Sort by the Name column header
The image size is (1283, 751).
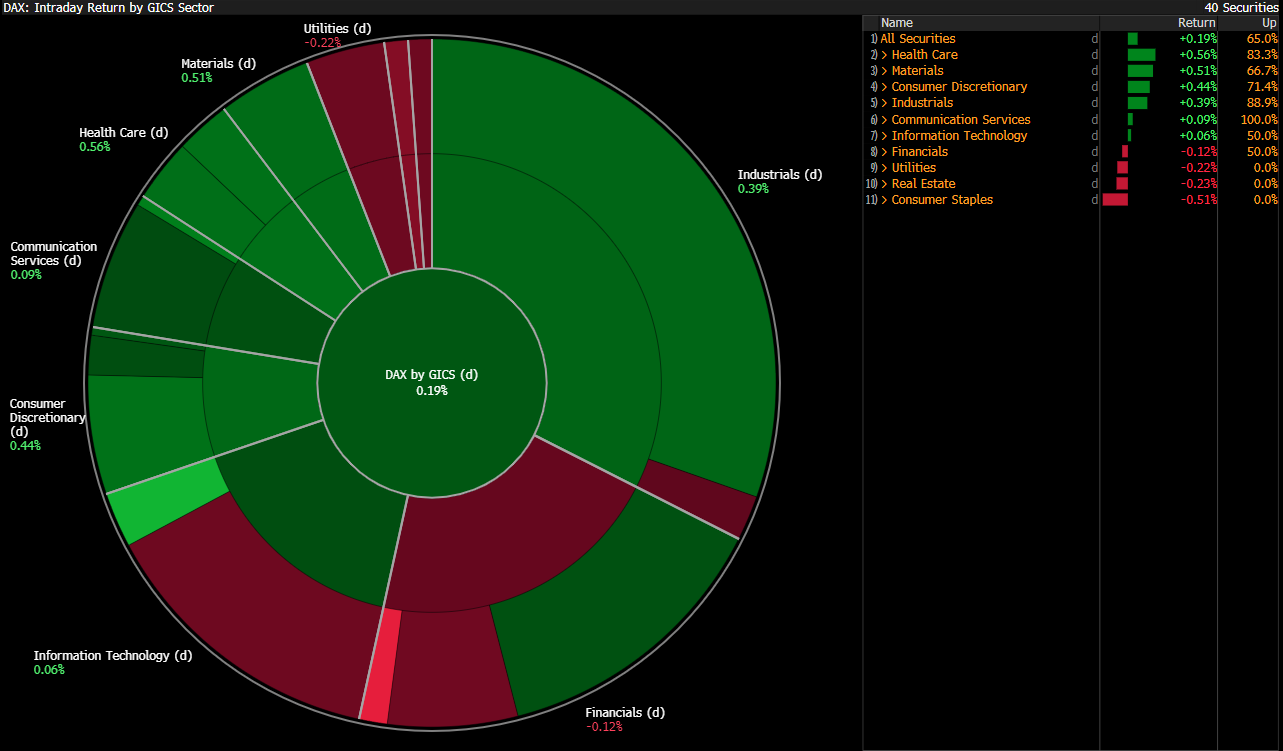pos(897,23)
